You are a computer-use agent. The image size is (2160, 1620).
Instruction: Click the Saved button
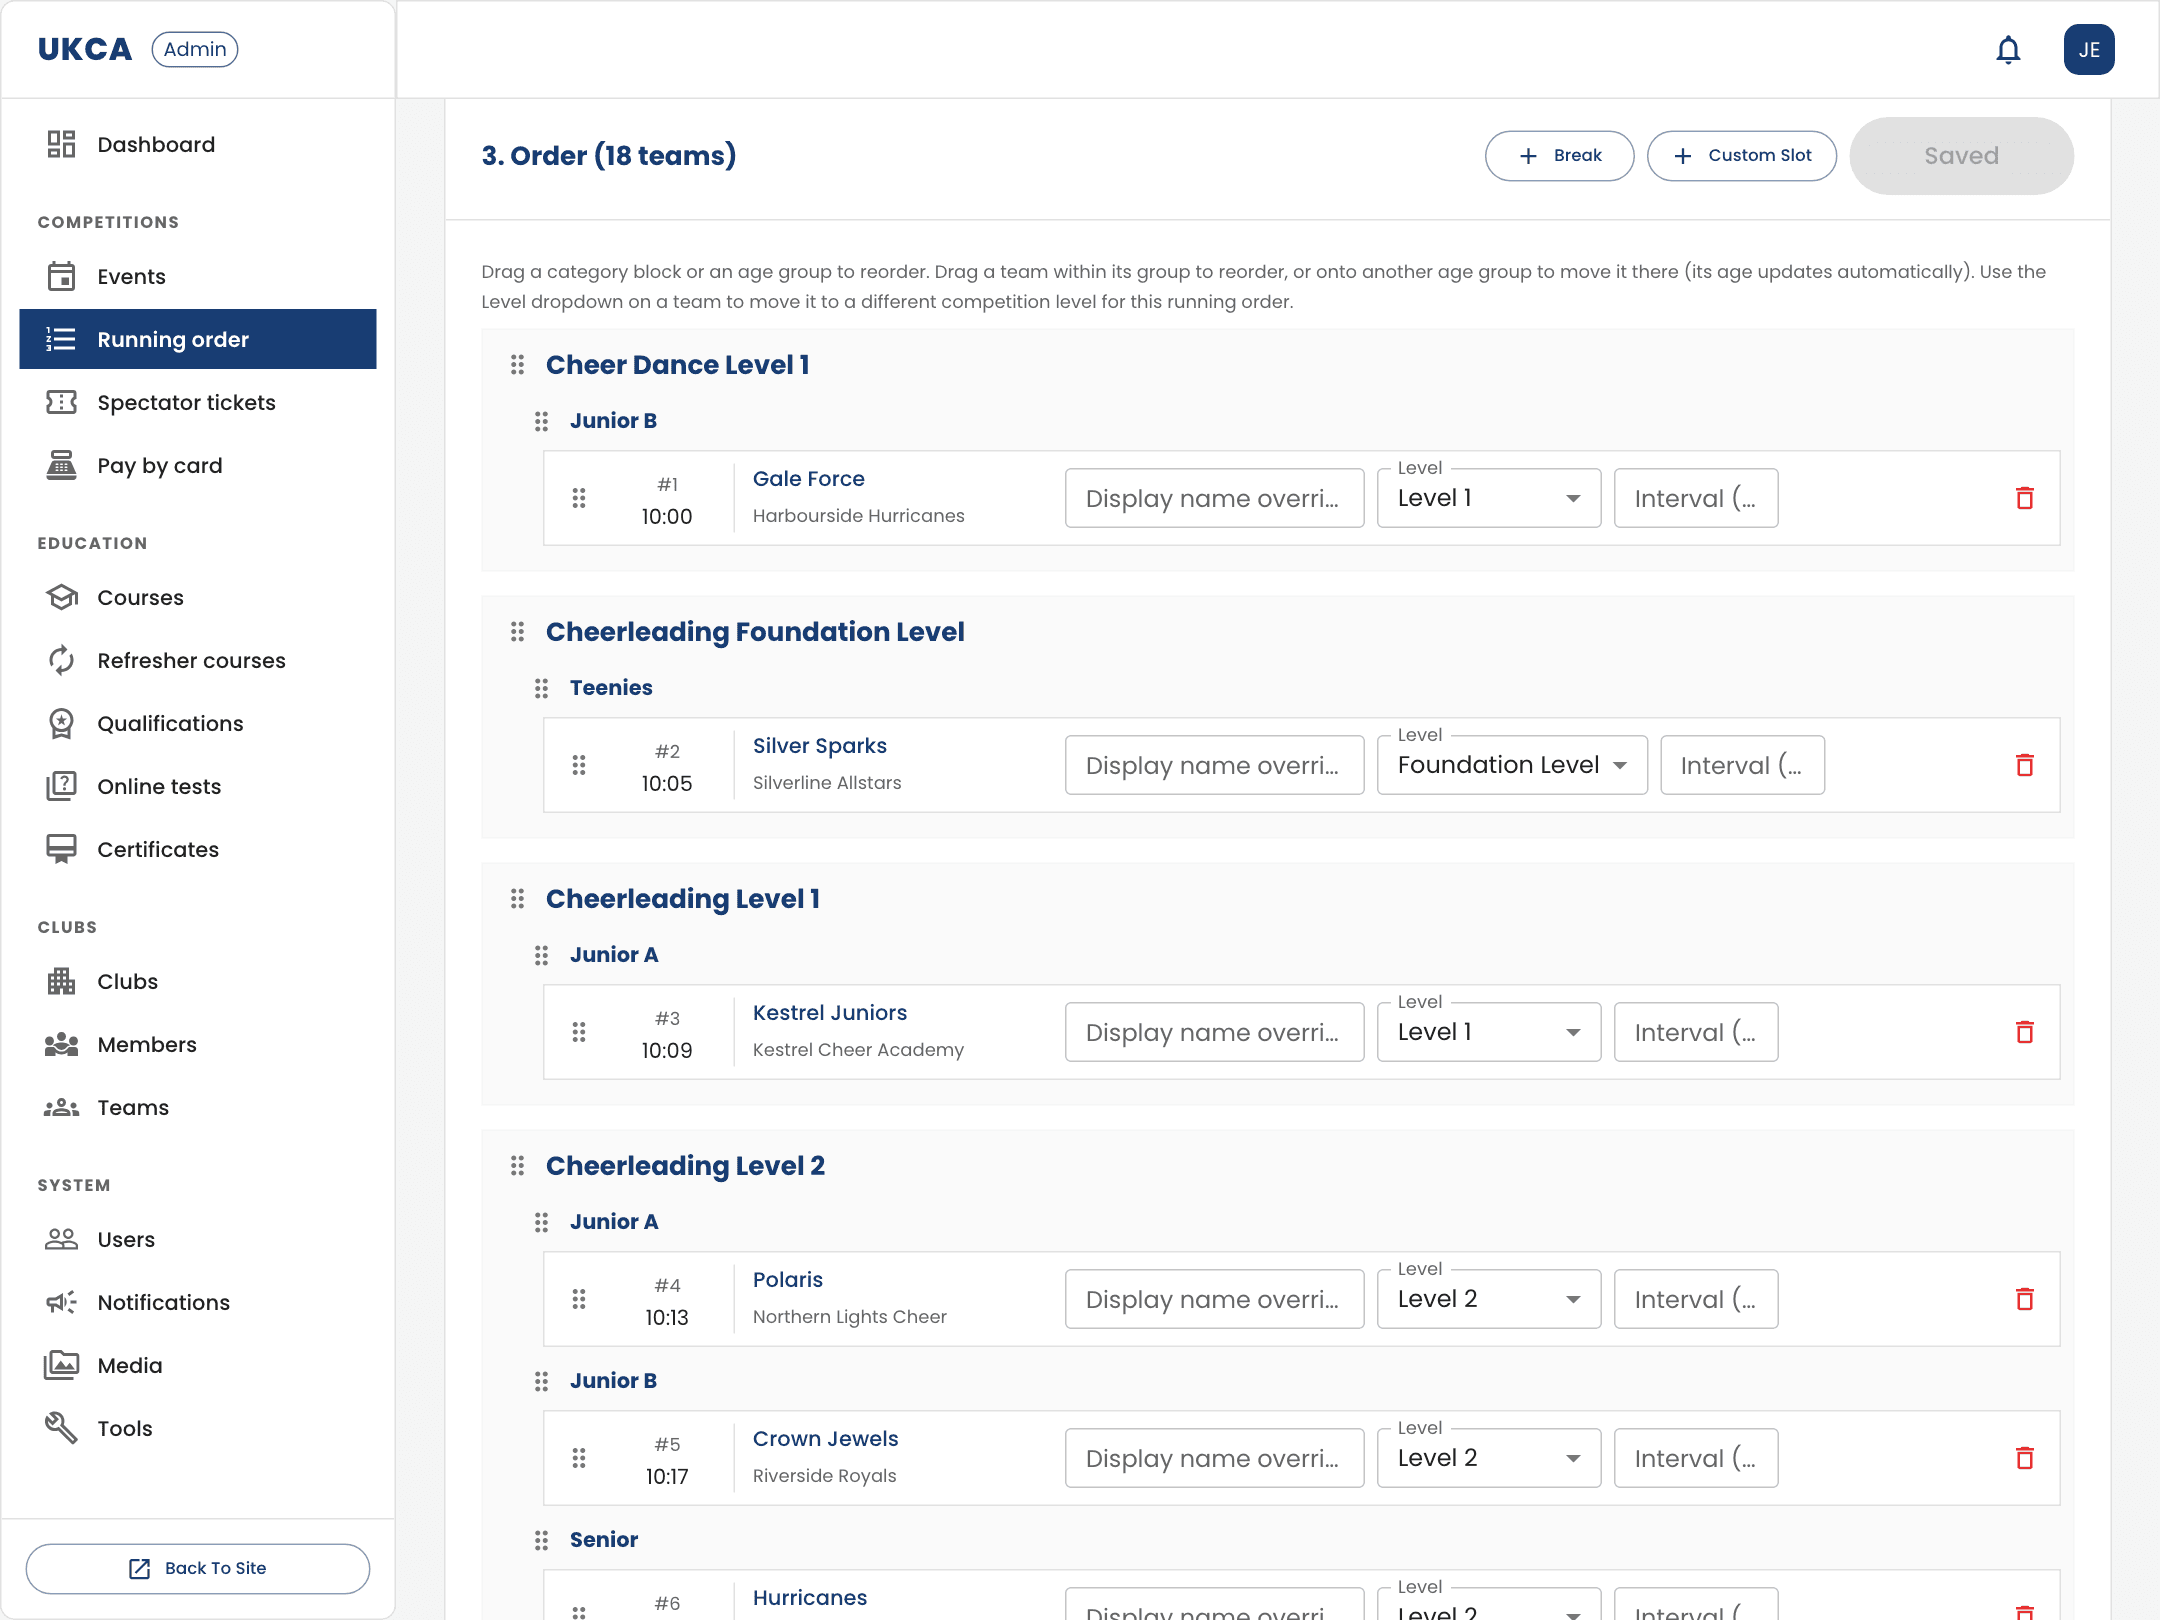click(1961, 156)
